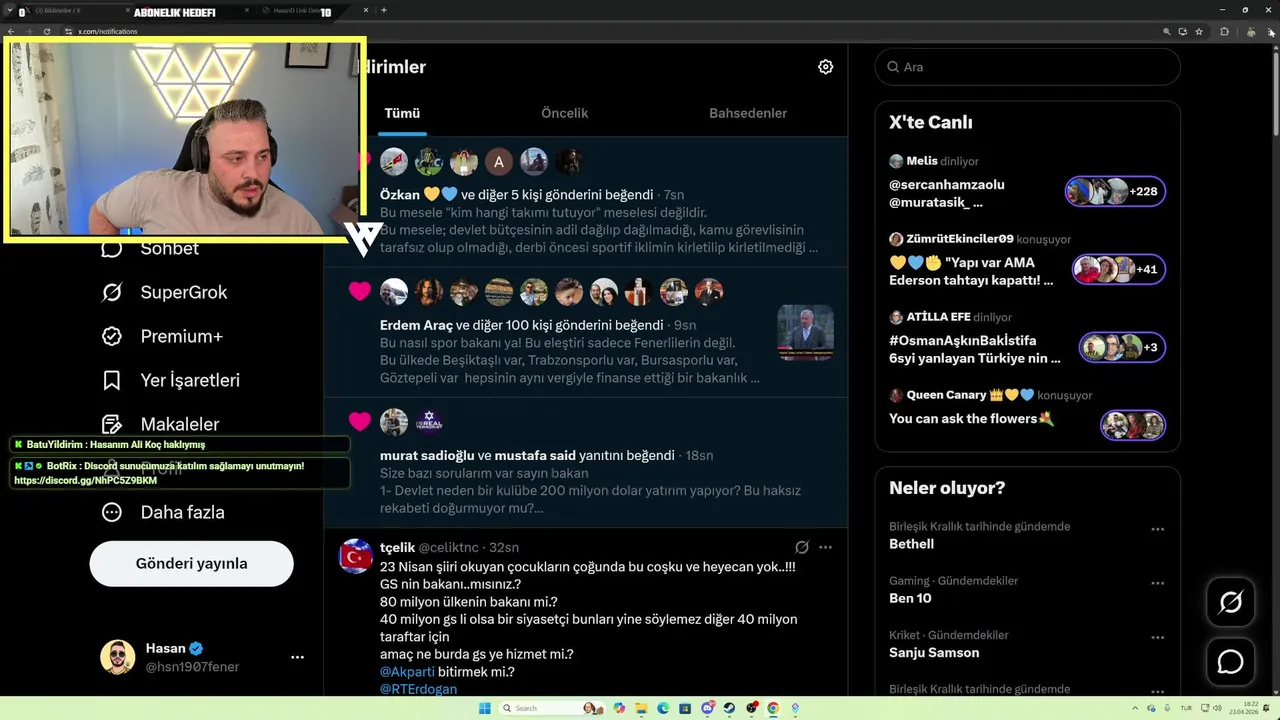Open Erdem Araç and 100 others notification
This screenshot has width=1280, height=720.
(586, 332)
